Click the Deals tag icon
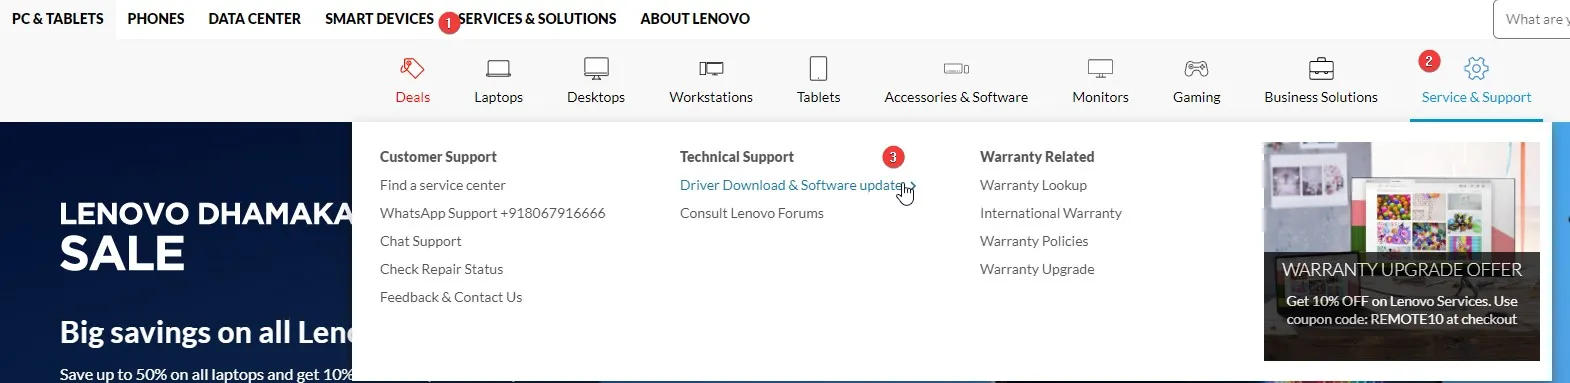The width and height of the screenshot is (1570, 383). tap(412, 68)
